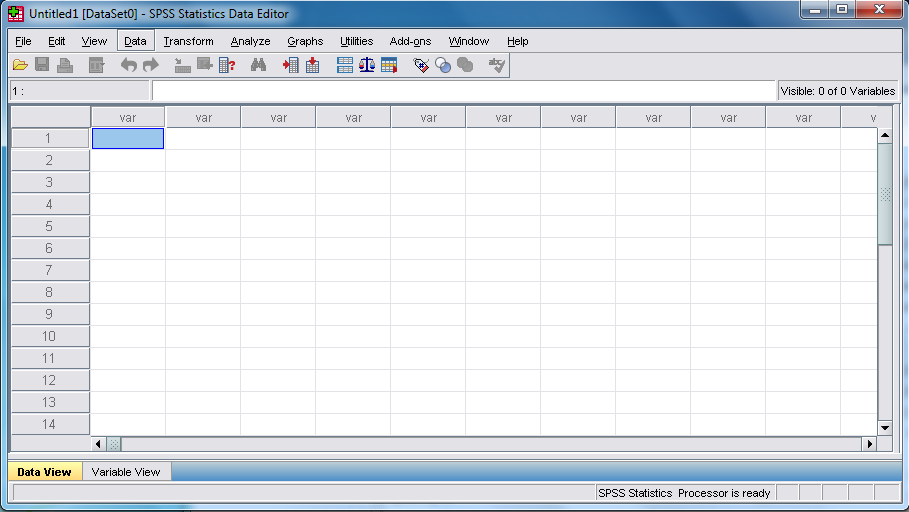Click the Select cases icon
The image size is (909, 512).
(x=389, y=65)
